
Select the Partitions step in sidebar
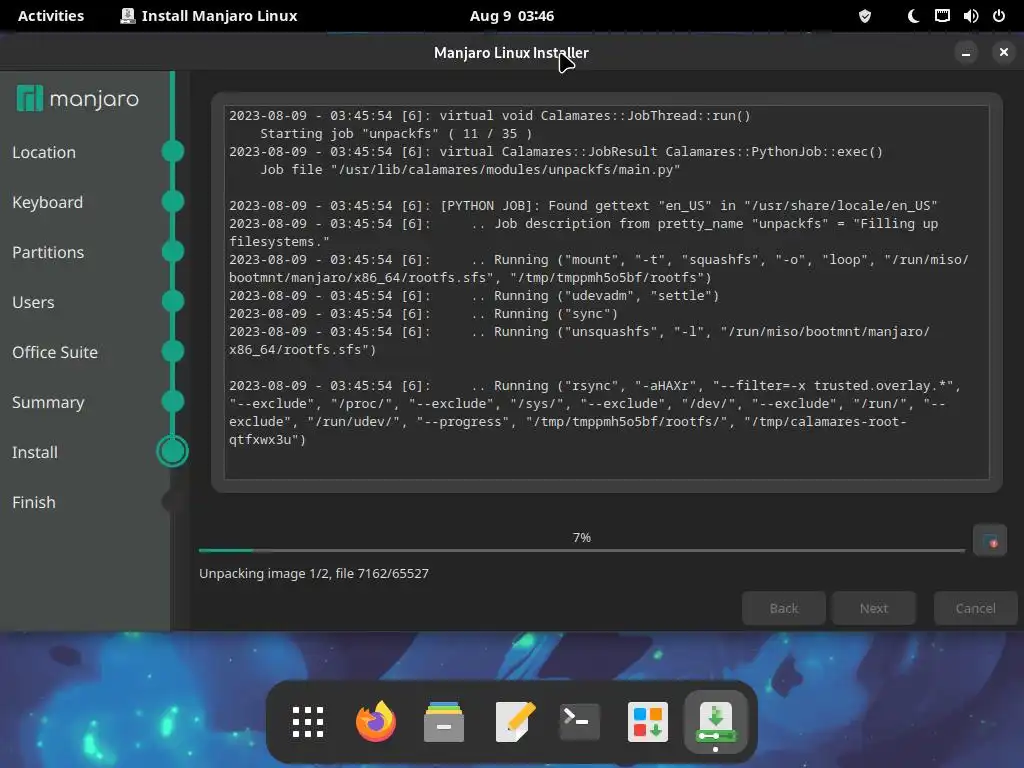[x=48, y=252]
